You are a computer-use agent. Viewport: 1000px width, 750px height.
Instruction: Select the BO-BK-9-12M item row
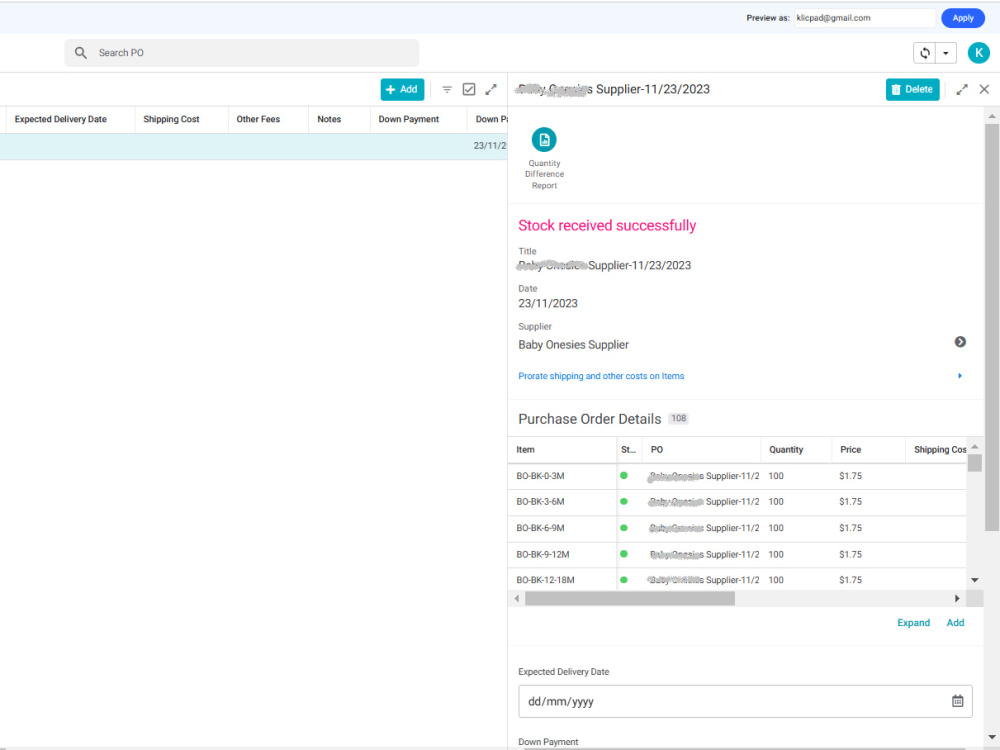click(737, 555)
